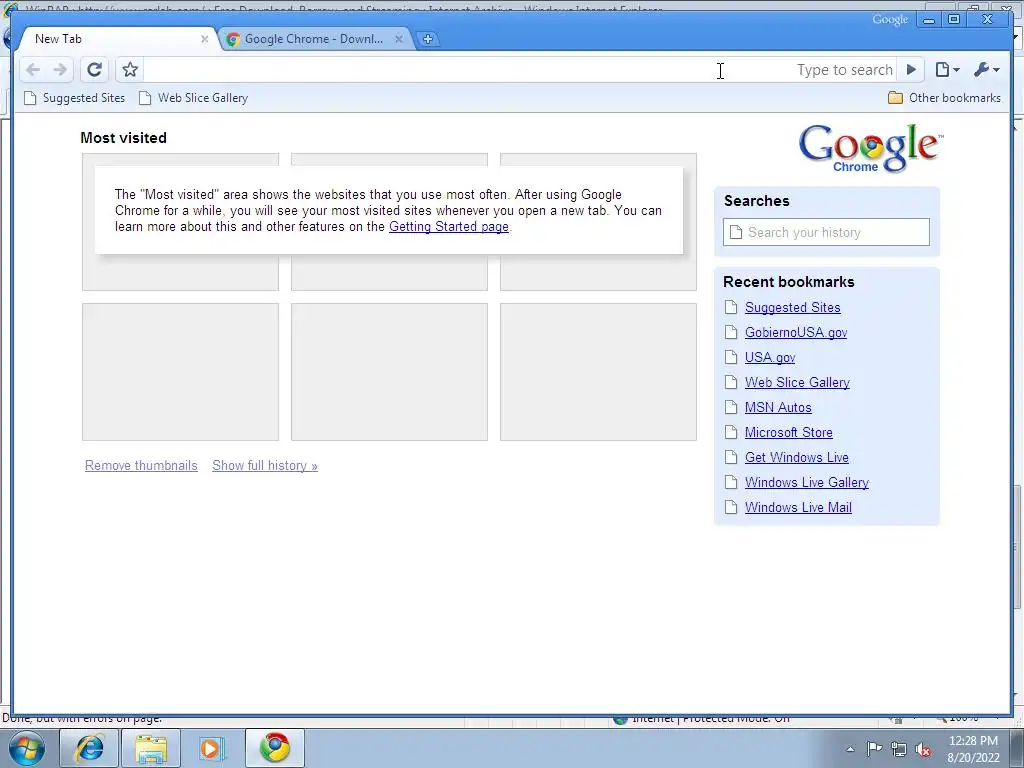Click the Go arrow beside the address bar

click(911, 70)
